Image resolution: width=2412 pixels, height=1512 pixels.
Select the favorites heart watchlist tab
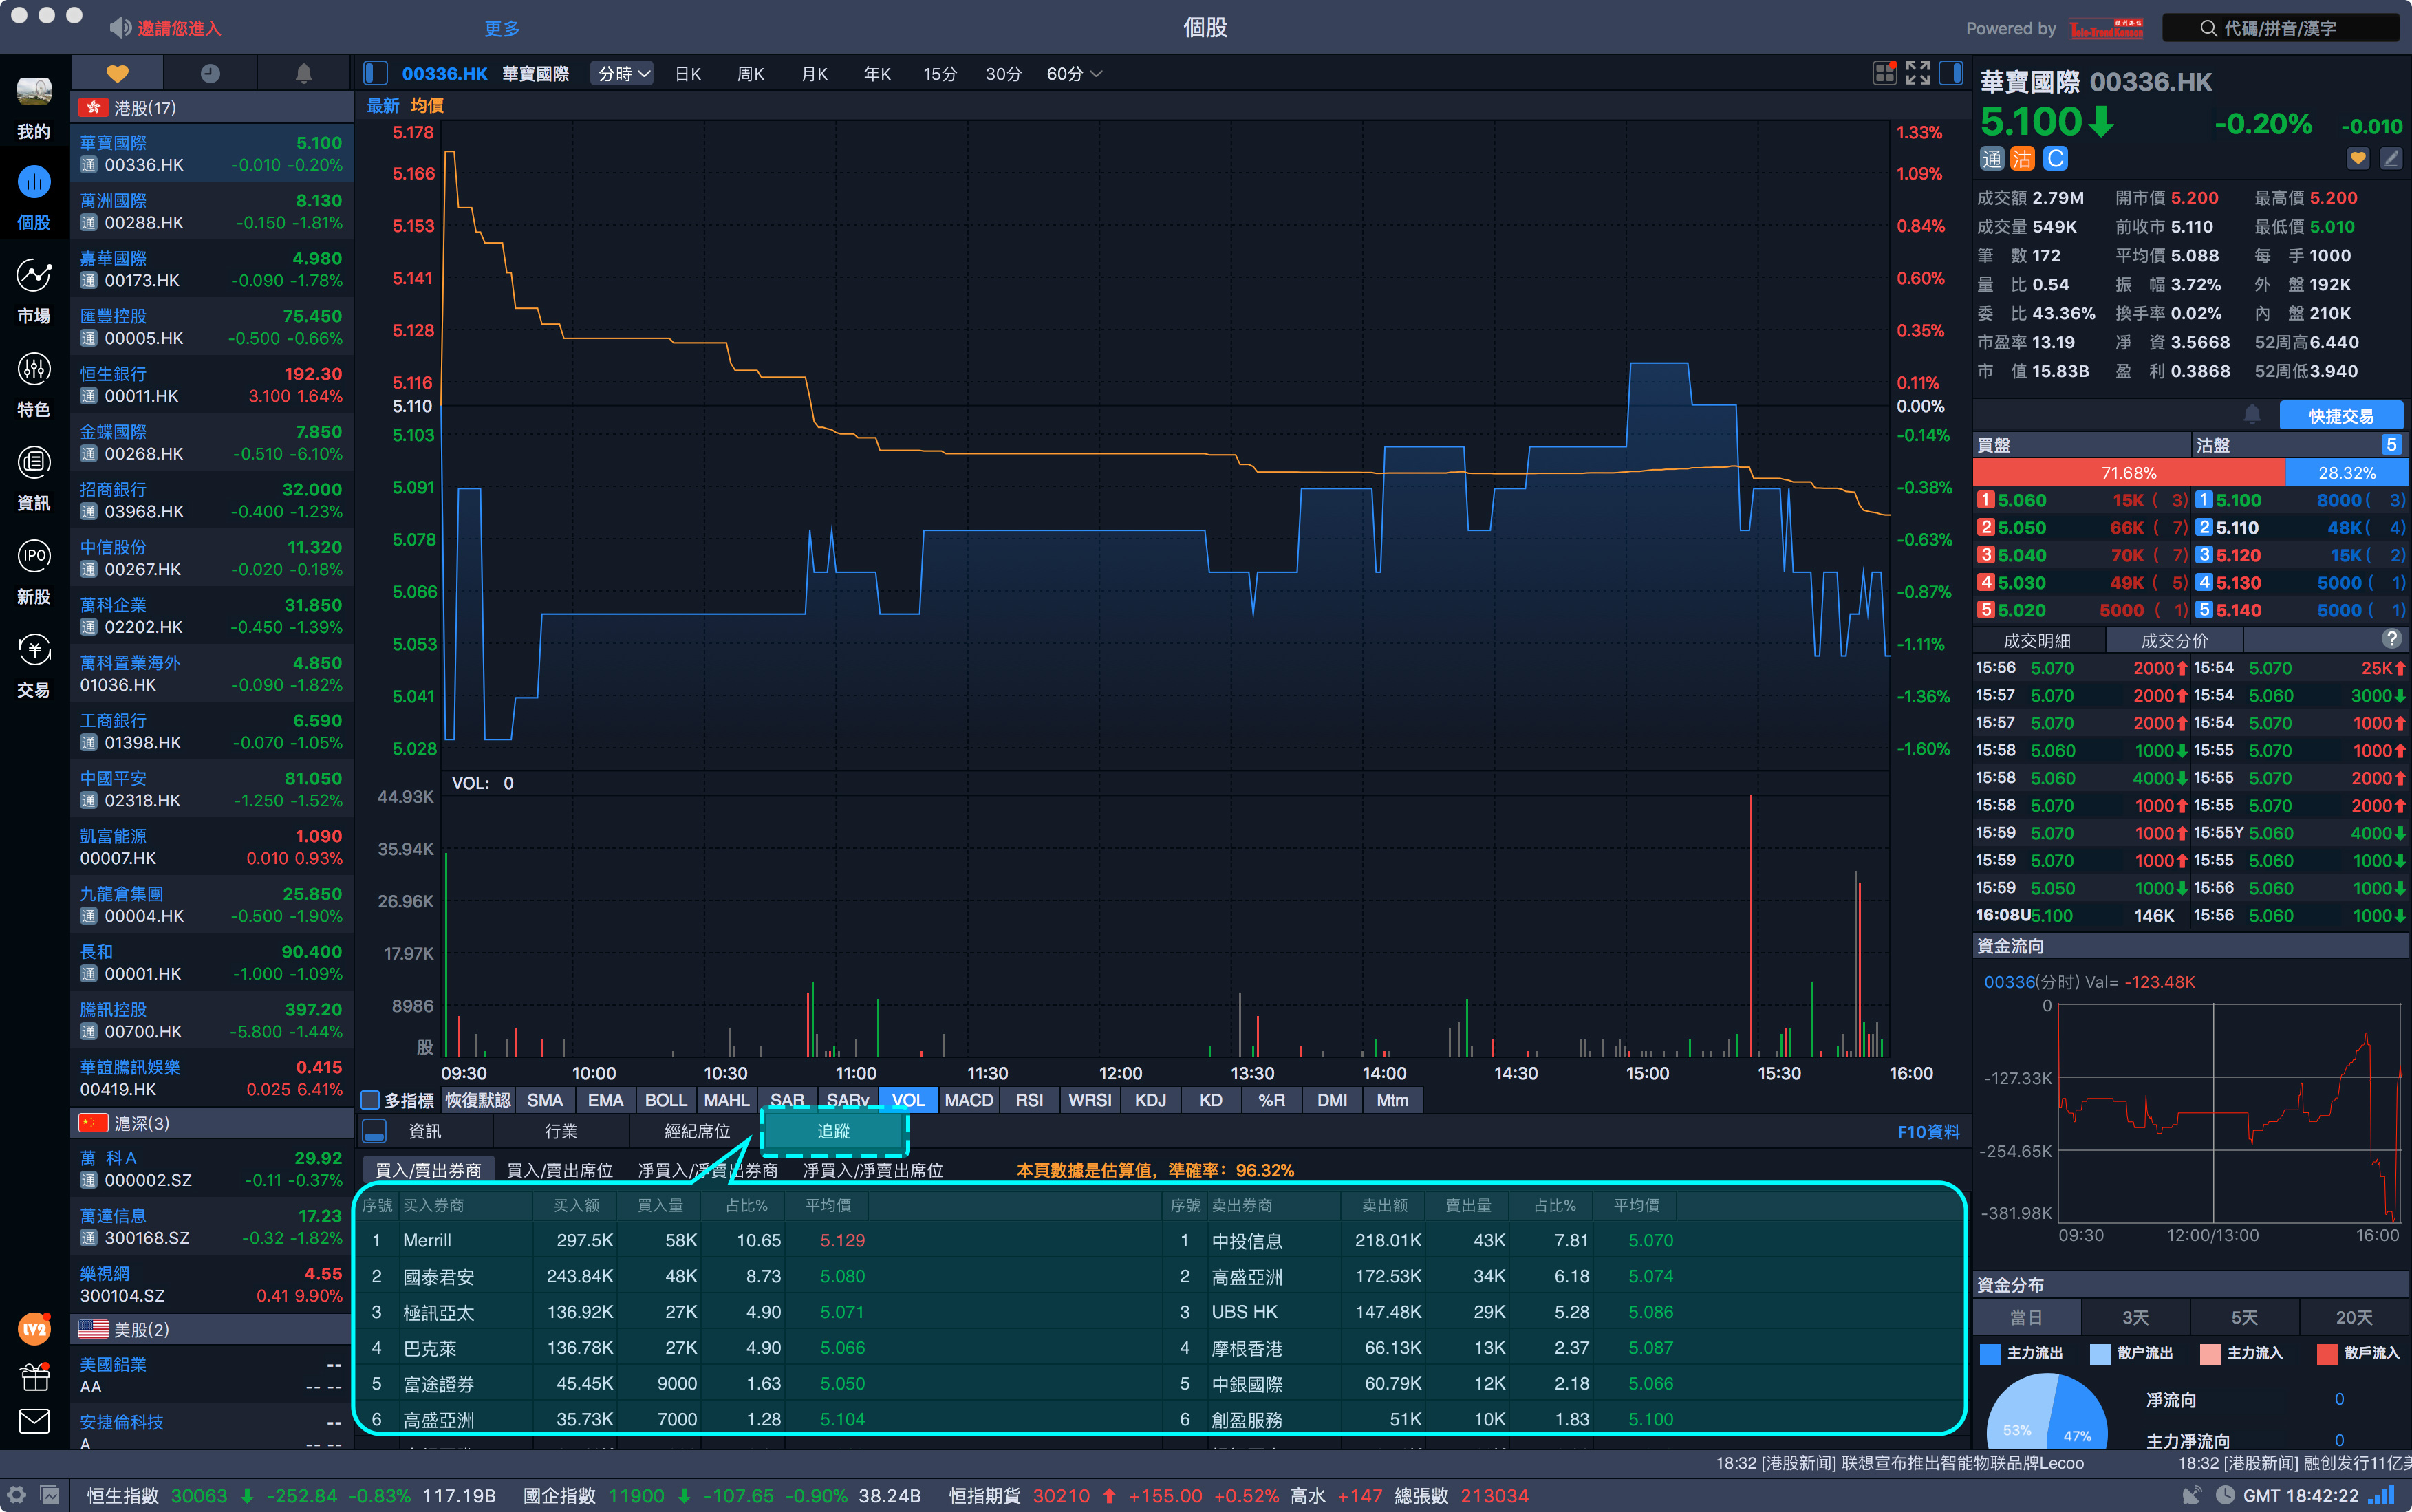117,73
